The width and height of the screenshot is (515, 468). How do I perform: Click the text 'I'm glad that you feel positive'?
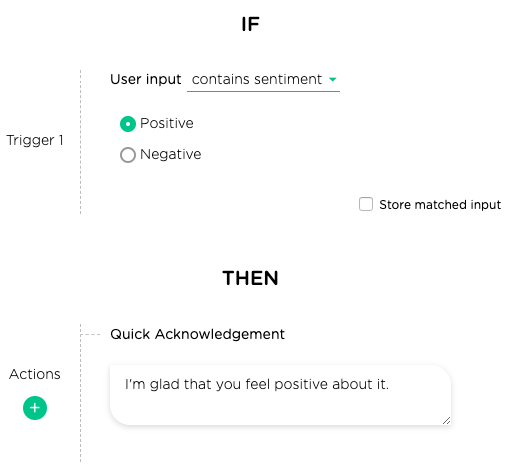[x=226, y=384]
